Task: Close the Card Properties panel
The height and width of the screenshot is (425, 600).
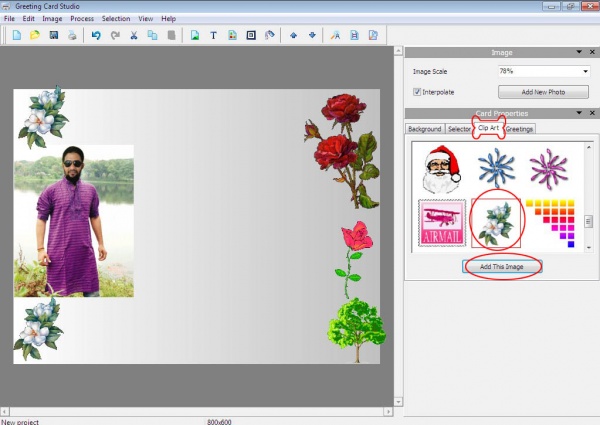Action: click(592, 113)
